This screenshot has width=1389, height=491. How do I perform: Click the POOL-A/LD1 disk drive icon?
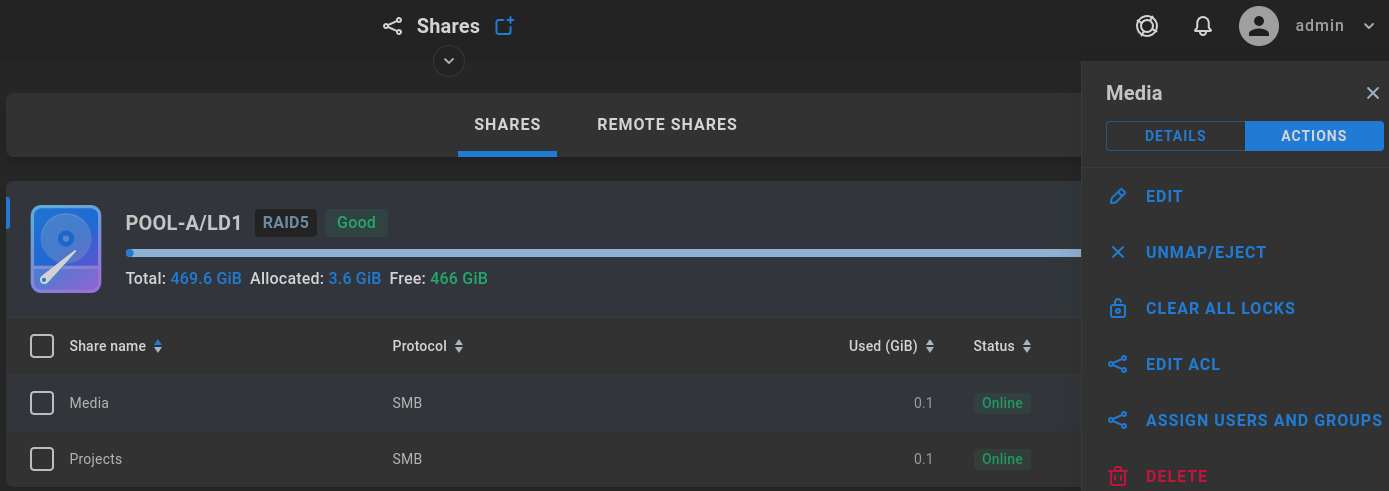pos(66,249)
